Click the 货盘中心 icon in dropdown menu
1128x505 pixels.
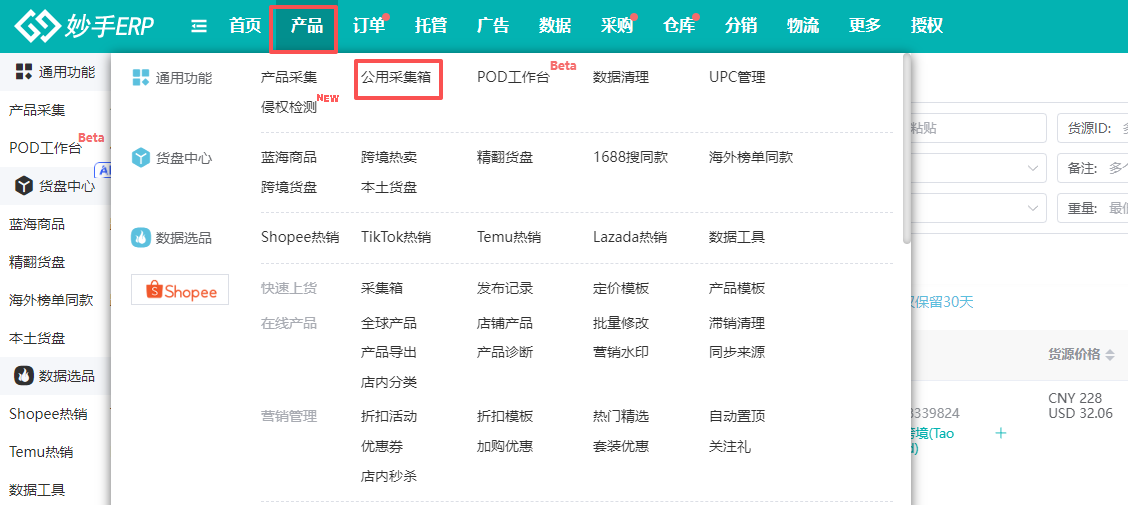pos(140,158)
